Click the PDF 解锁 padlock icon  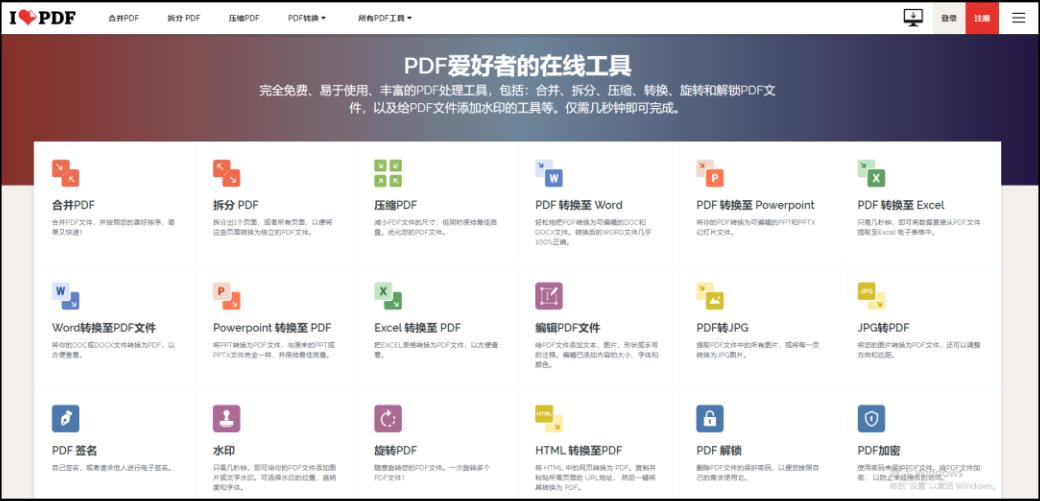[710, 418]
